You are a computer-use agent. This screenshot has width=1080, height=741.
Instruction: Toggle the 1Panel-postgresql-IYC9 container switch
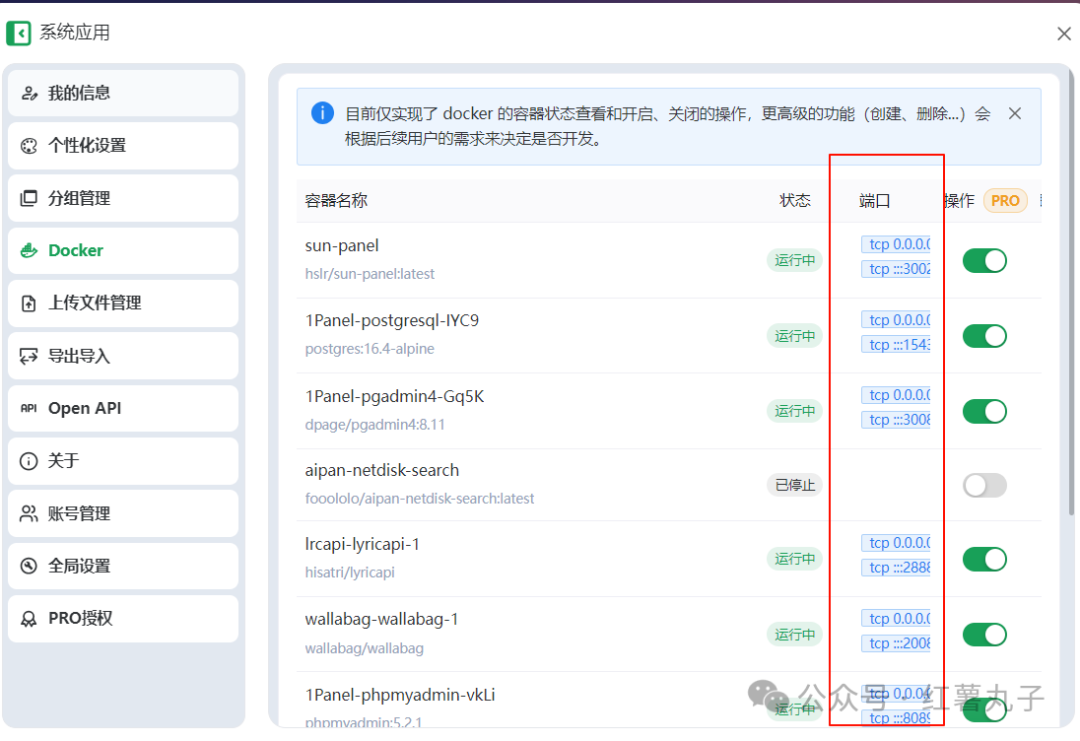(x=984, y=336)
